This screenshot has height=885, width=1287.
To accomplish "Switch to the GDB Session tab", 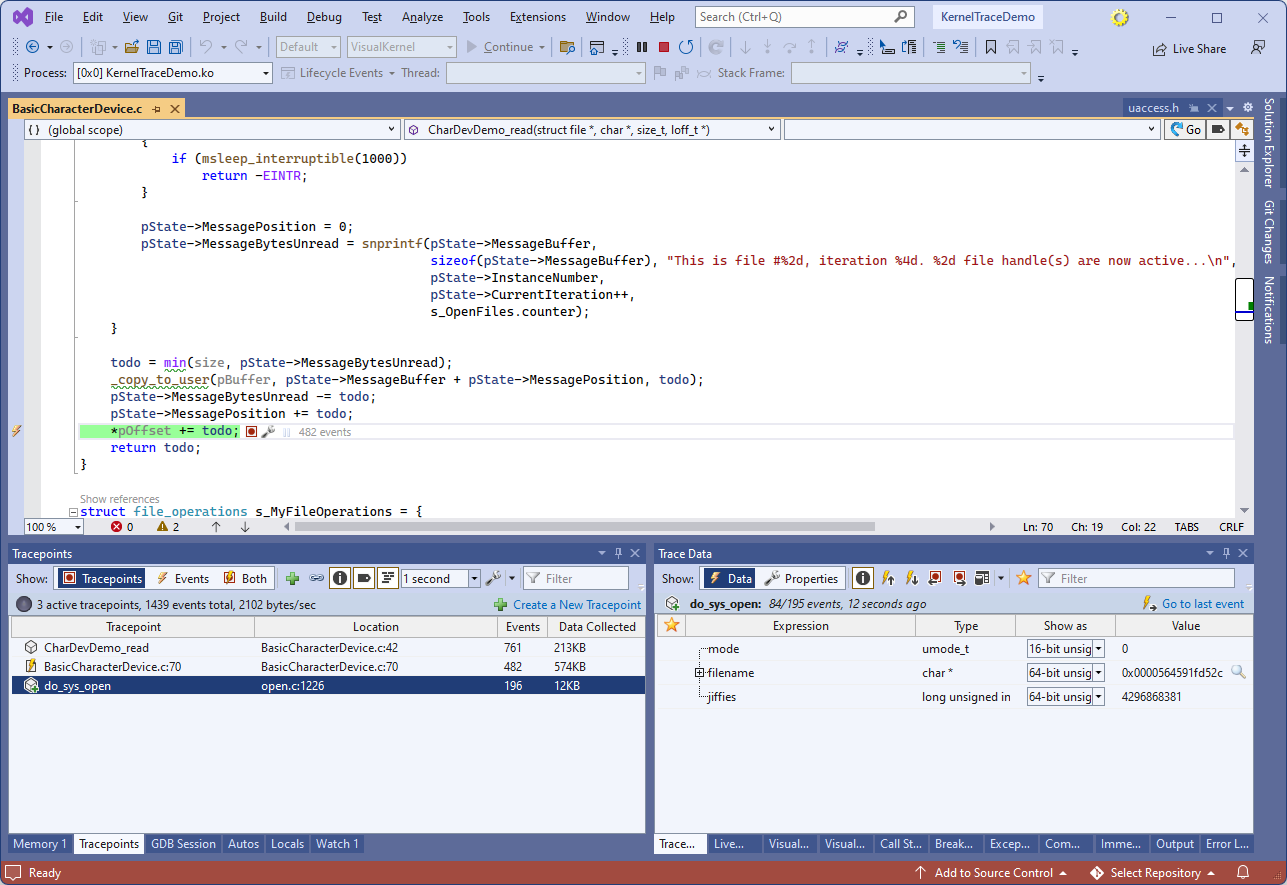I will (183, 844).
